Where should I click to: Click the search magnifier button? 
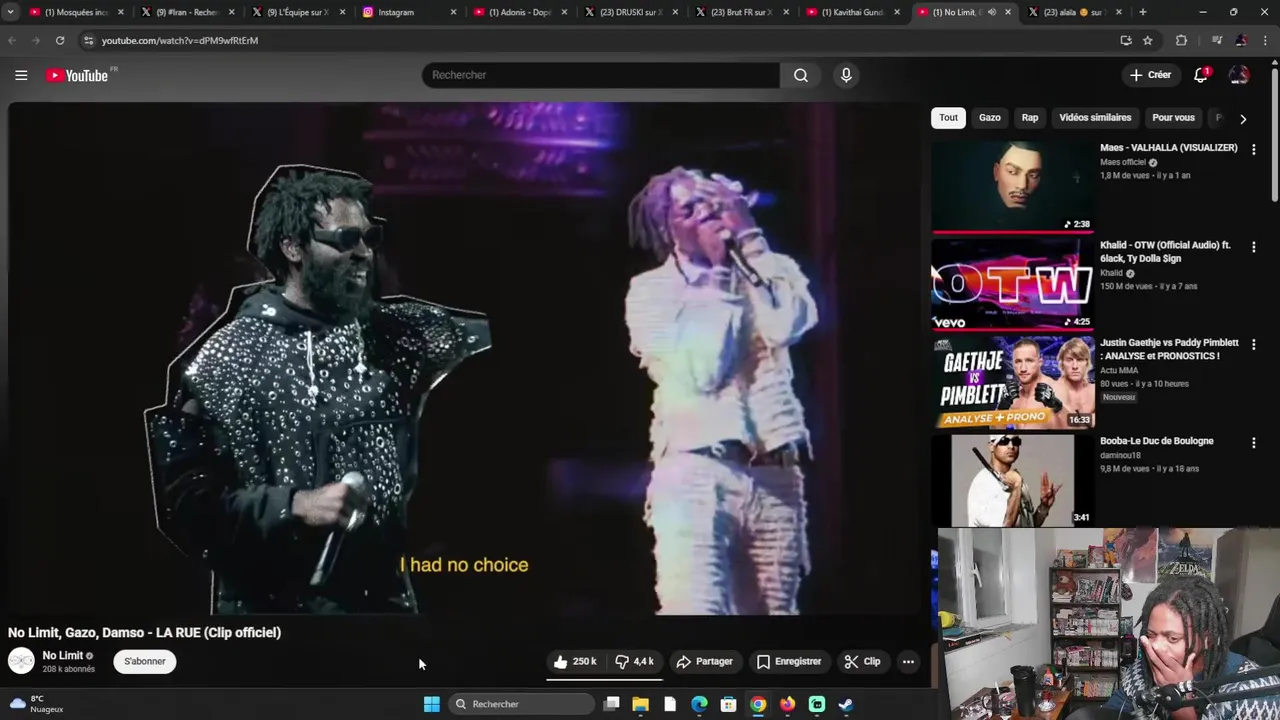coord(801,75)
